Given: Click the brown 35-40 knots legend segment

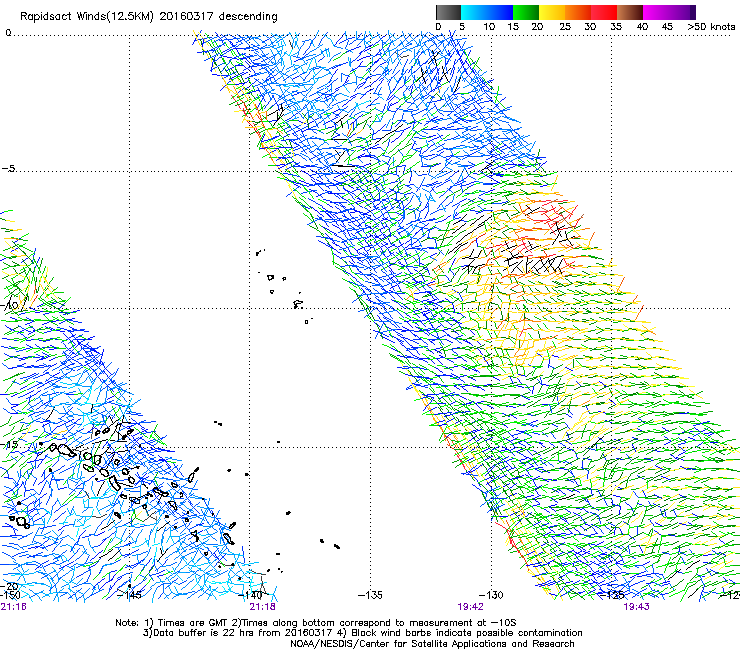Looking at the screenshot, I should point(630,12).
